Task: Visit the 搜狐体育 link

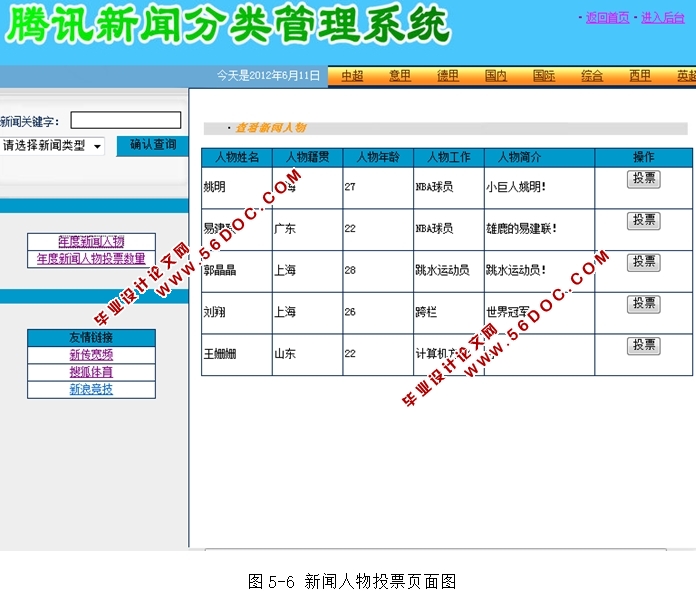Action: [x=91, y=372]
